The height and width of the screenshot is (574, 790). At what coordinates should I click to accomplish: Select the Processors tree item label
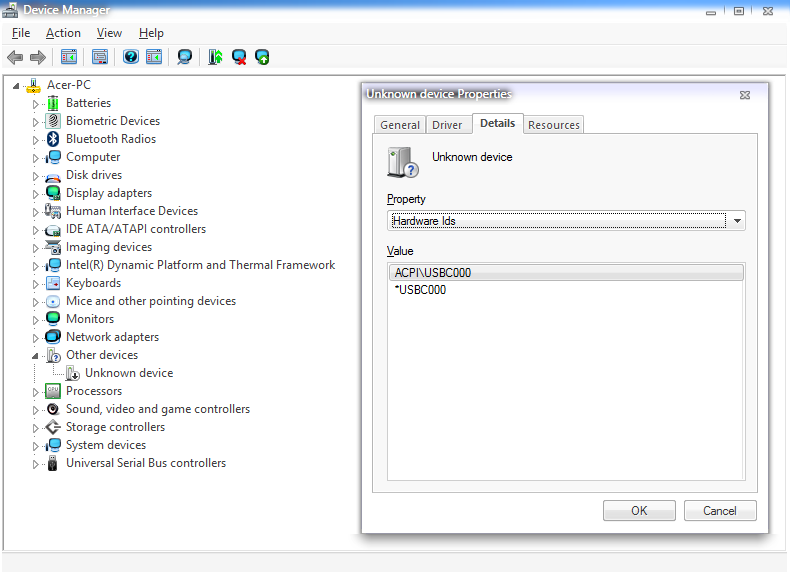tap(94, 391)
